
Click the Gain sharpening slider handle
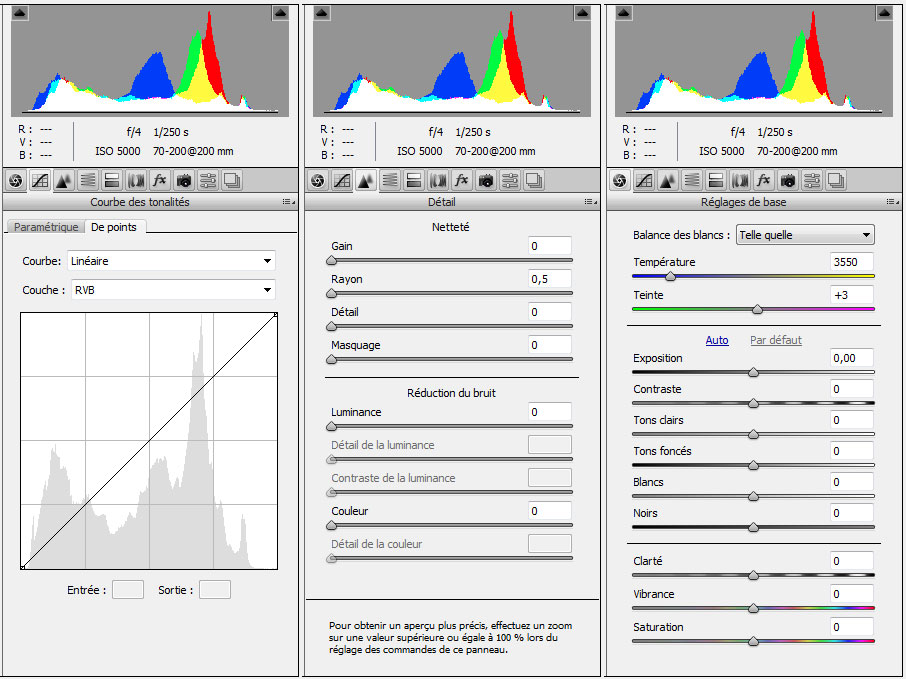point(332,261)
